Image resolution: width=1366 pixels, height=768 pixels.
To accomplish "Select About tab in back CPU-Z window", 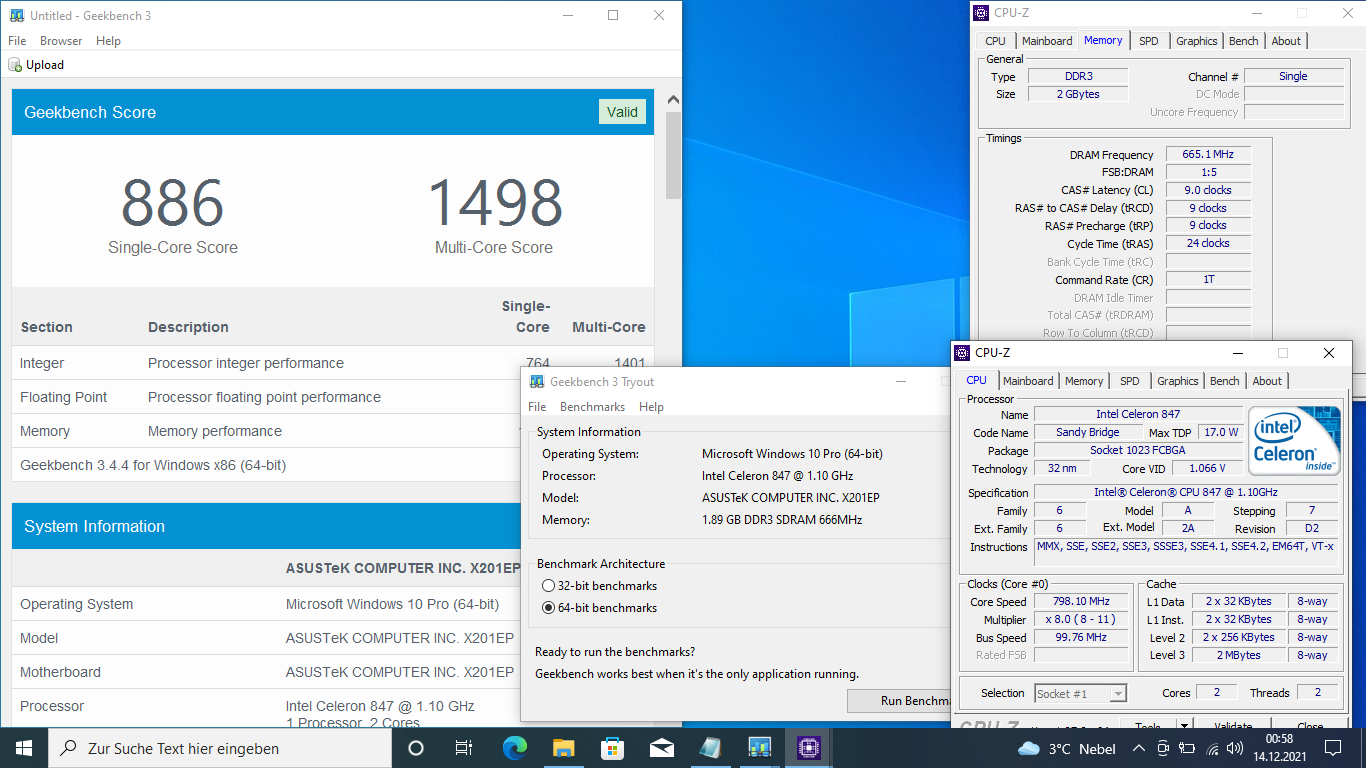I will tap(1286, 41).
